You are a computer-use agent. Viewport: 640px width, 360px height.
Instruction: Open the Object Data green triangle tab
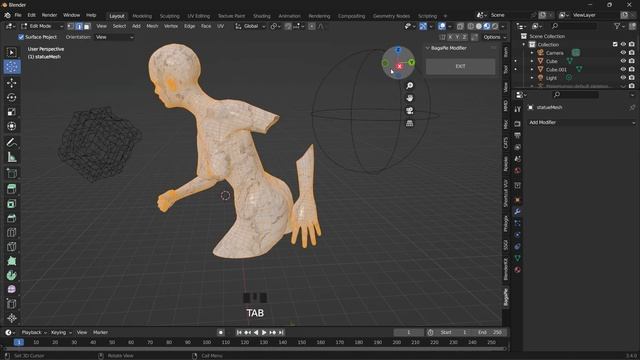point(517,258)
